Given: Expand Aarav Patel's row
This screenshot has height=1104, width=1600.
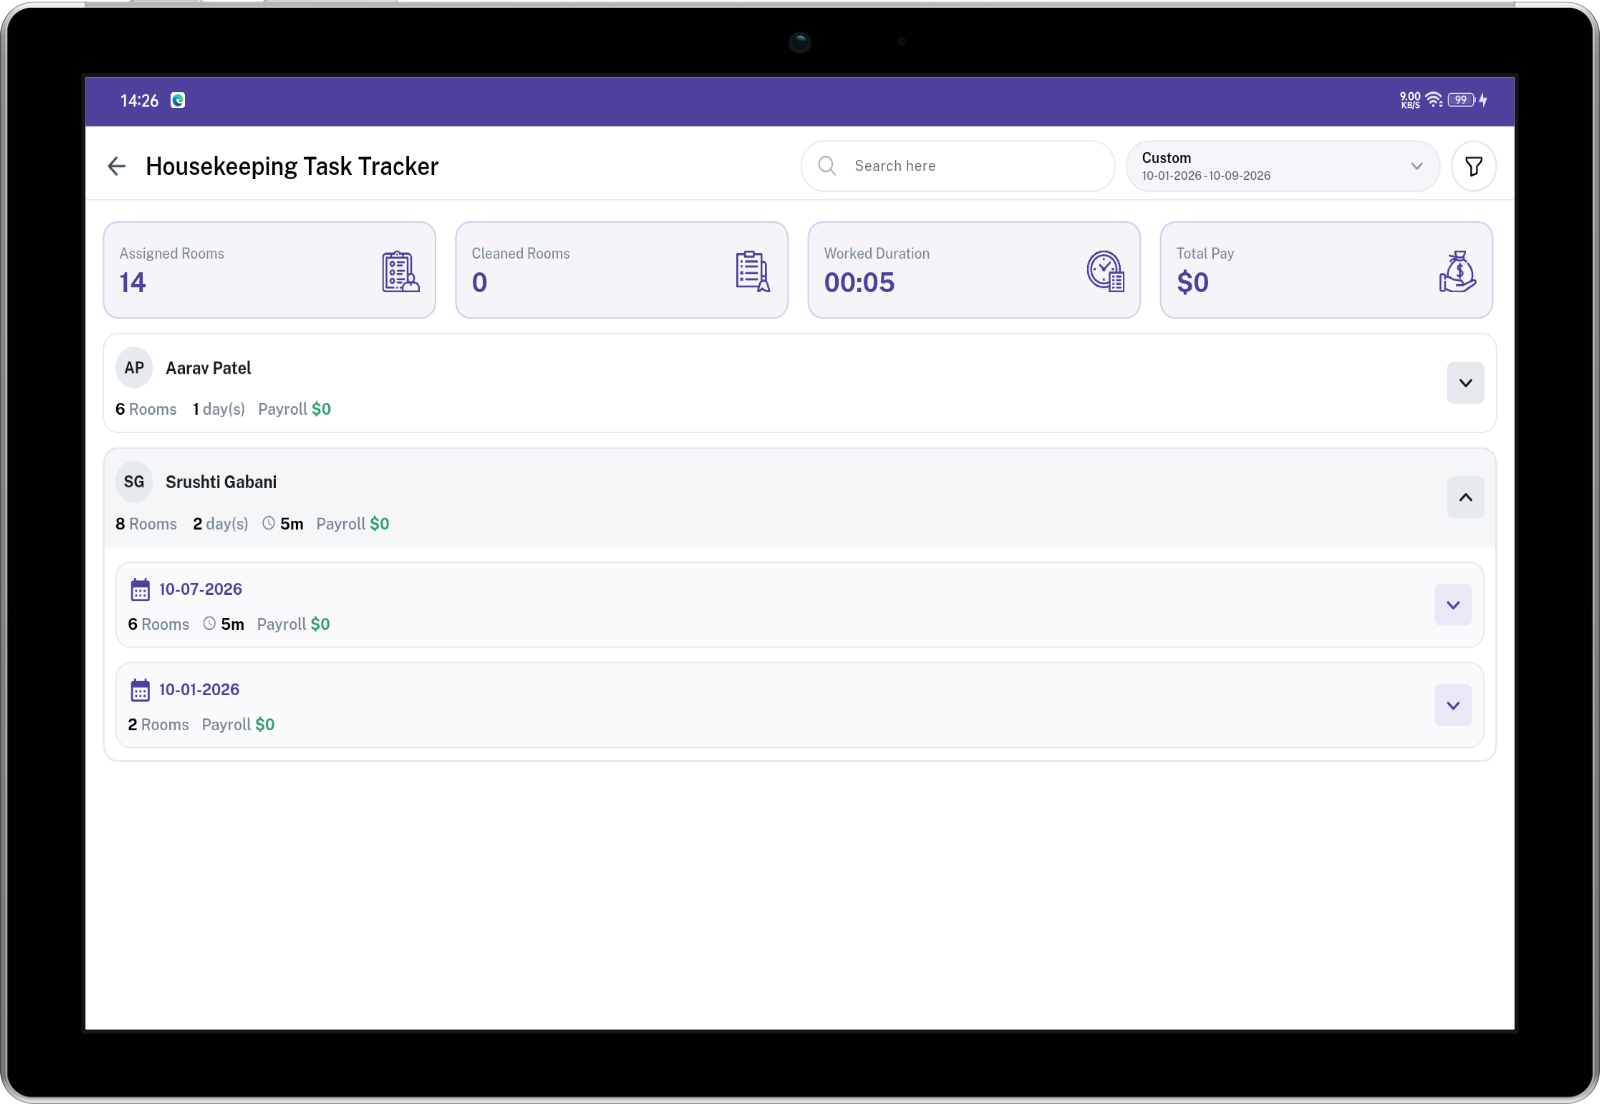Looking at the screenshot, I should pos(1465,383).
